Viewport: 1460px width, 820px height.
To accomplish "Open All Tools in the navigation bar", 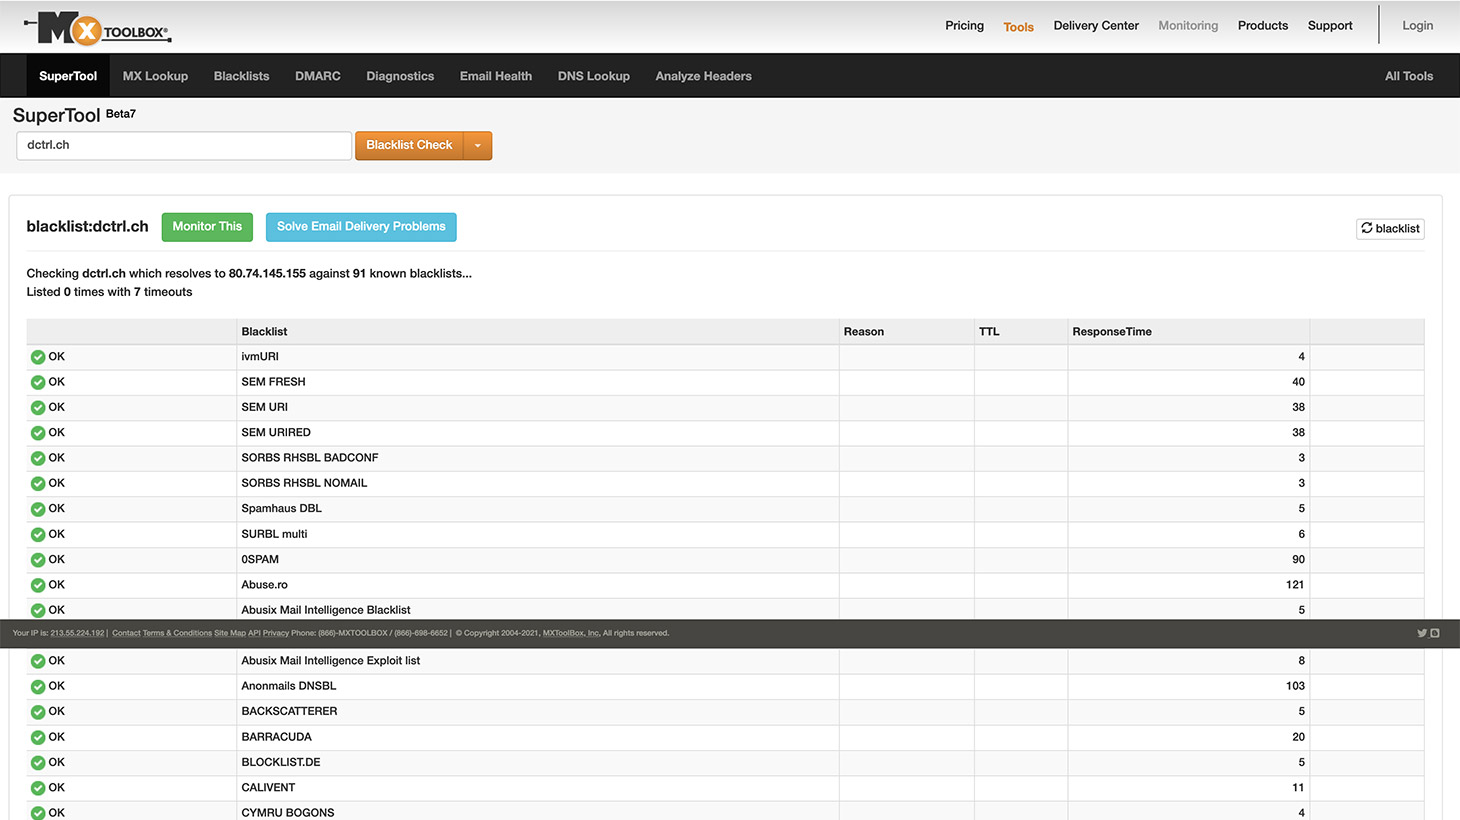I will click(x=1409, y=76).
